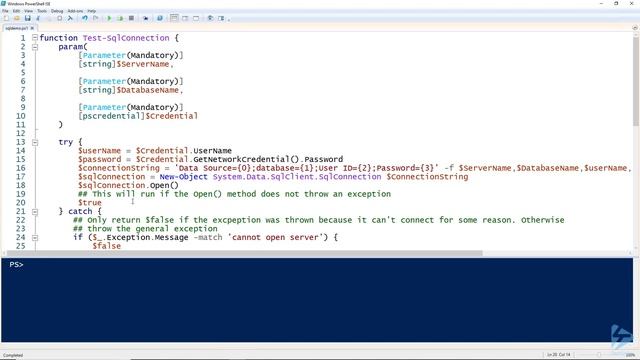Click the editor vertical scrollbar thumb
Image resolution: width=640 pixels, height=360 pixels.
pos(636,82)
